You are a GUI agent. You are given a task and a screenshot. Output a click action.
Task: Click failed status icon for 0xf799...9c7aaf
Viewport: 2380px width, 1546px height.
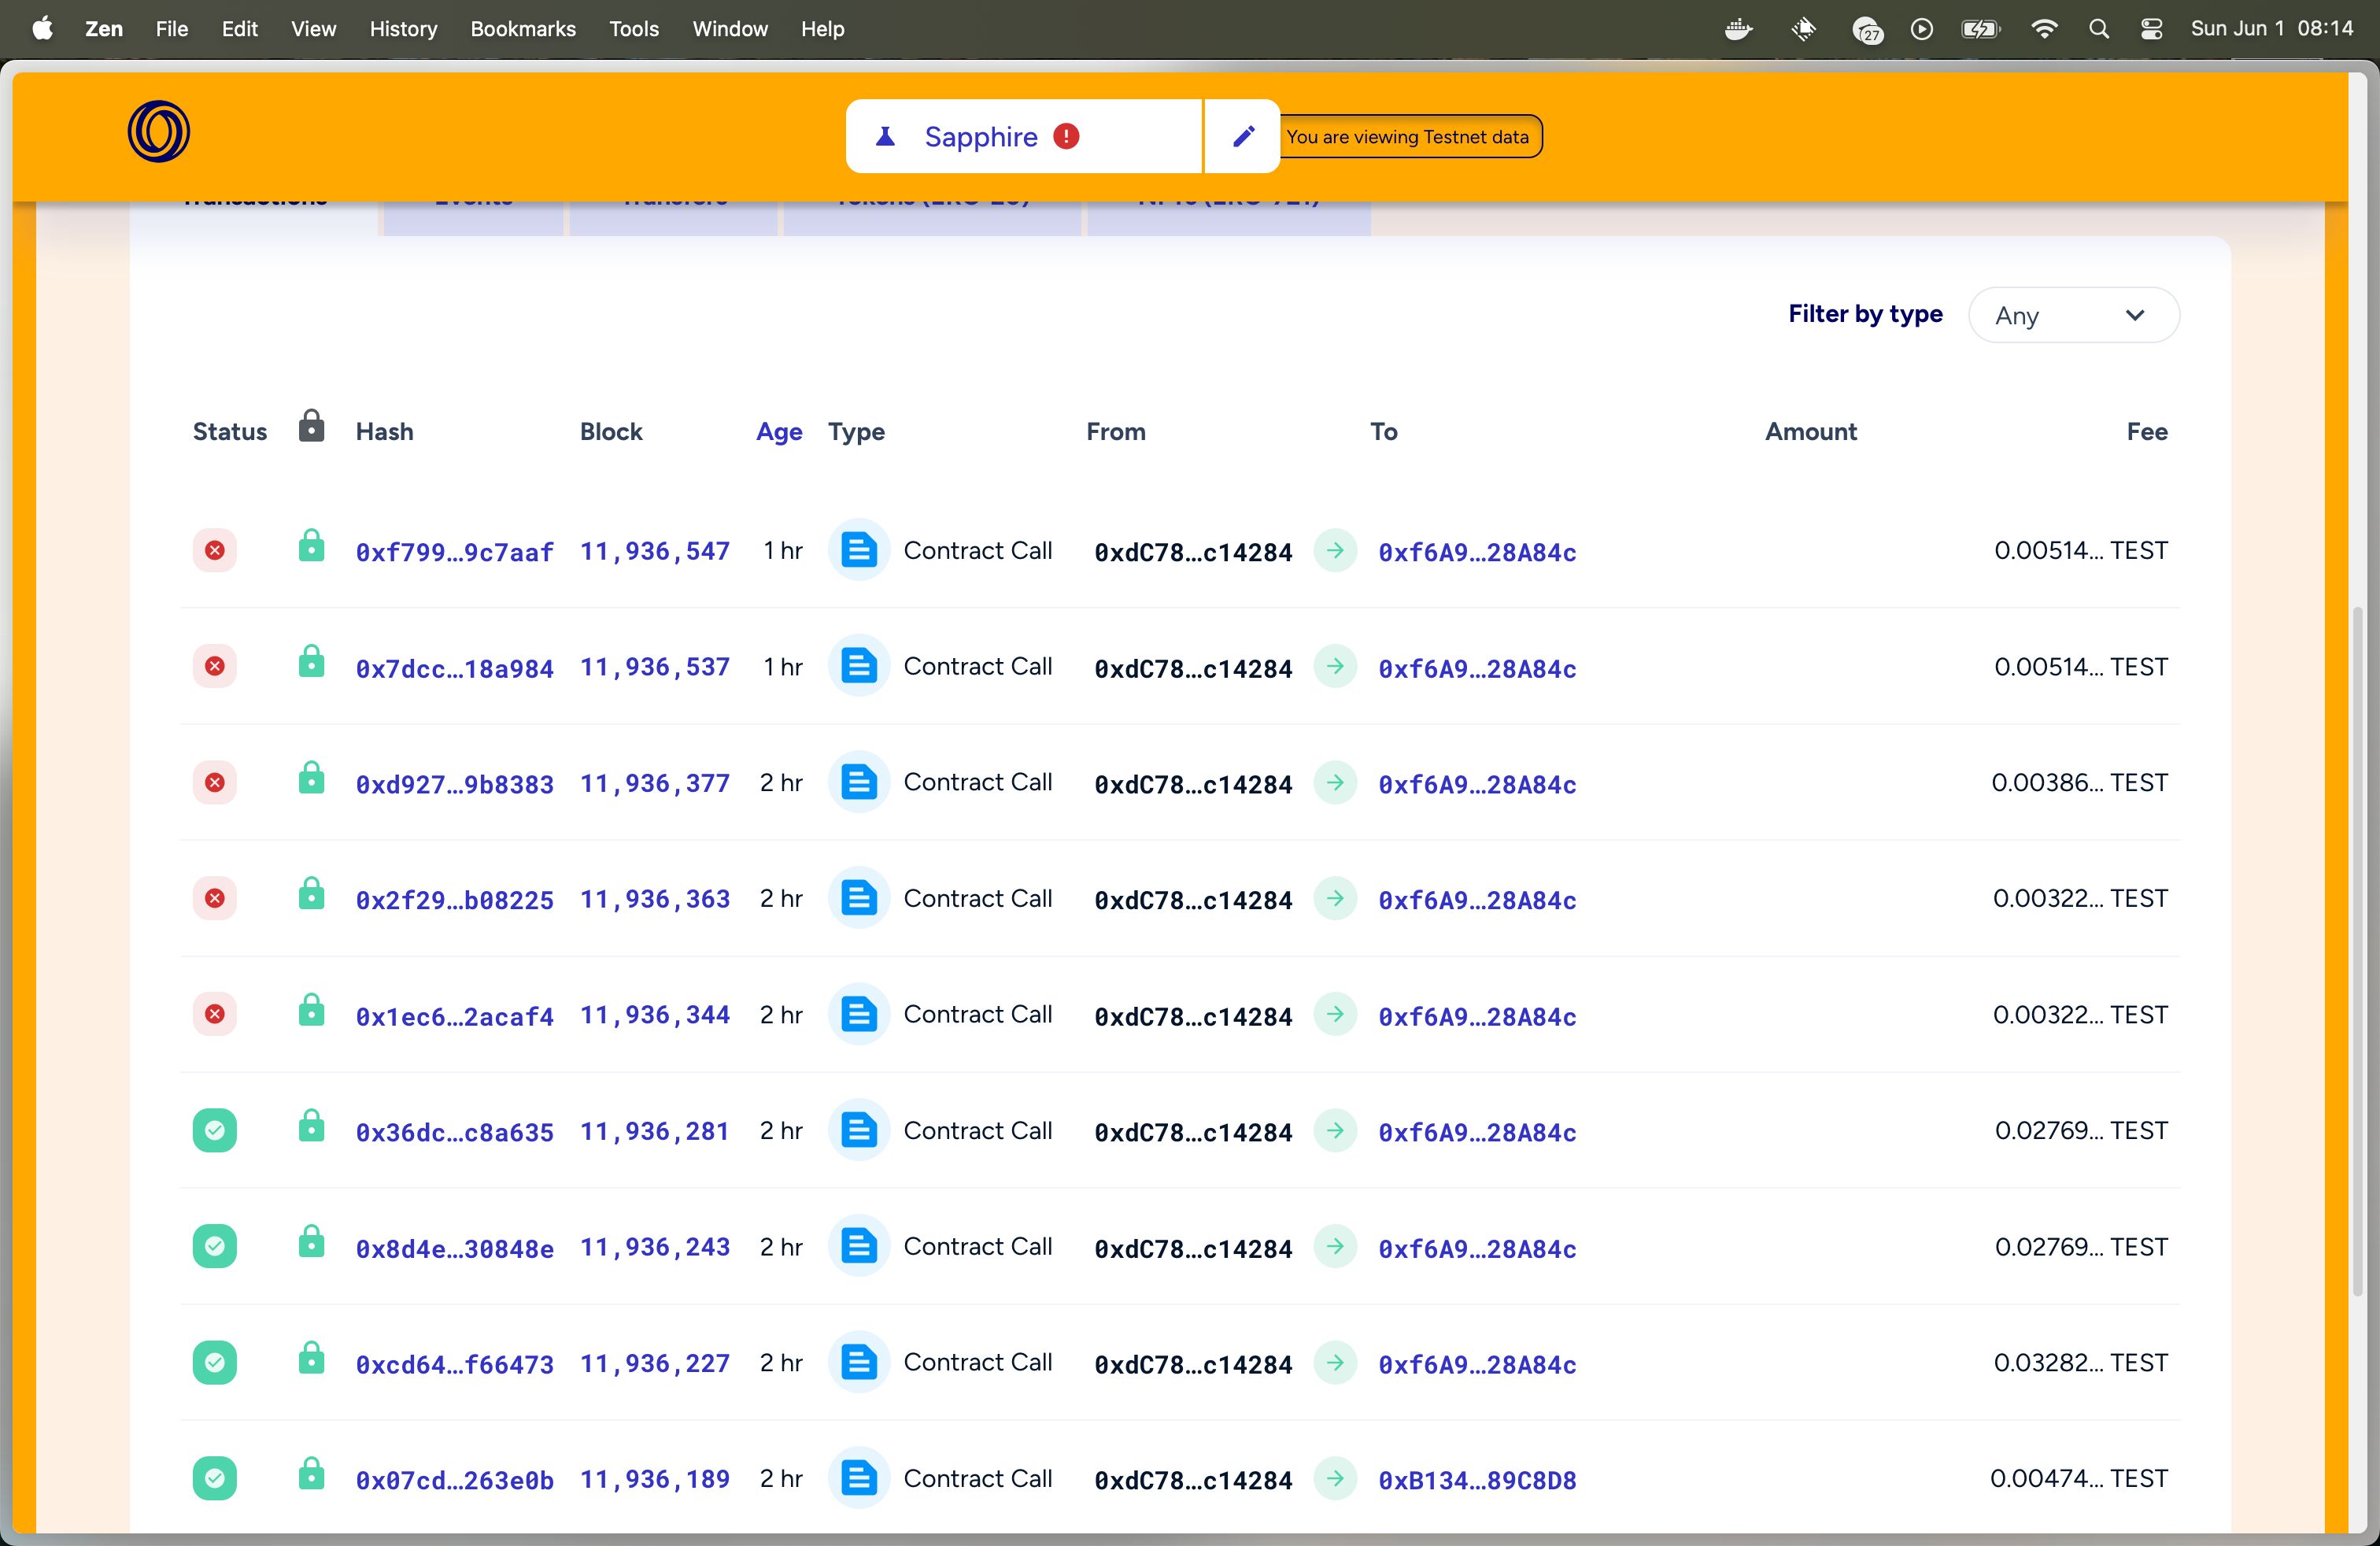214,550
